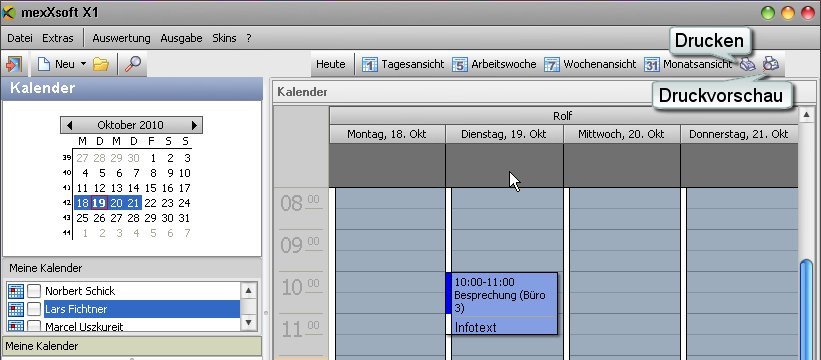Screen dimensions: 821x360
Task: Click the Druckvorschau preview icon
Action: pos(771,64)
